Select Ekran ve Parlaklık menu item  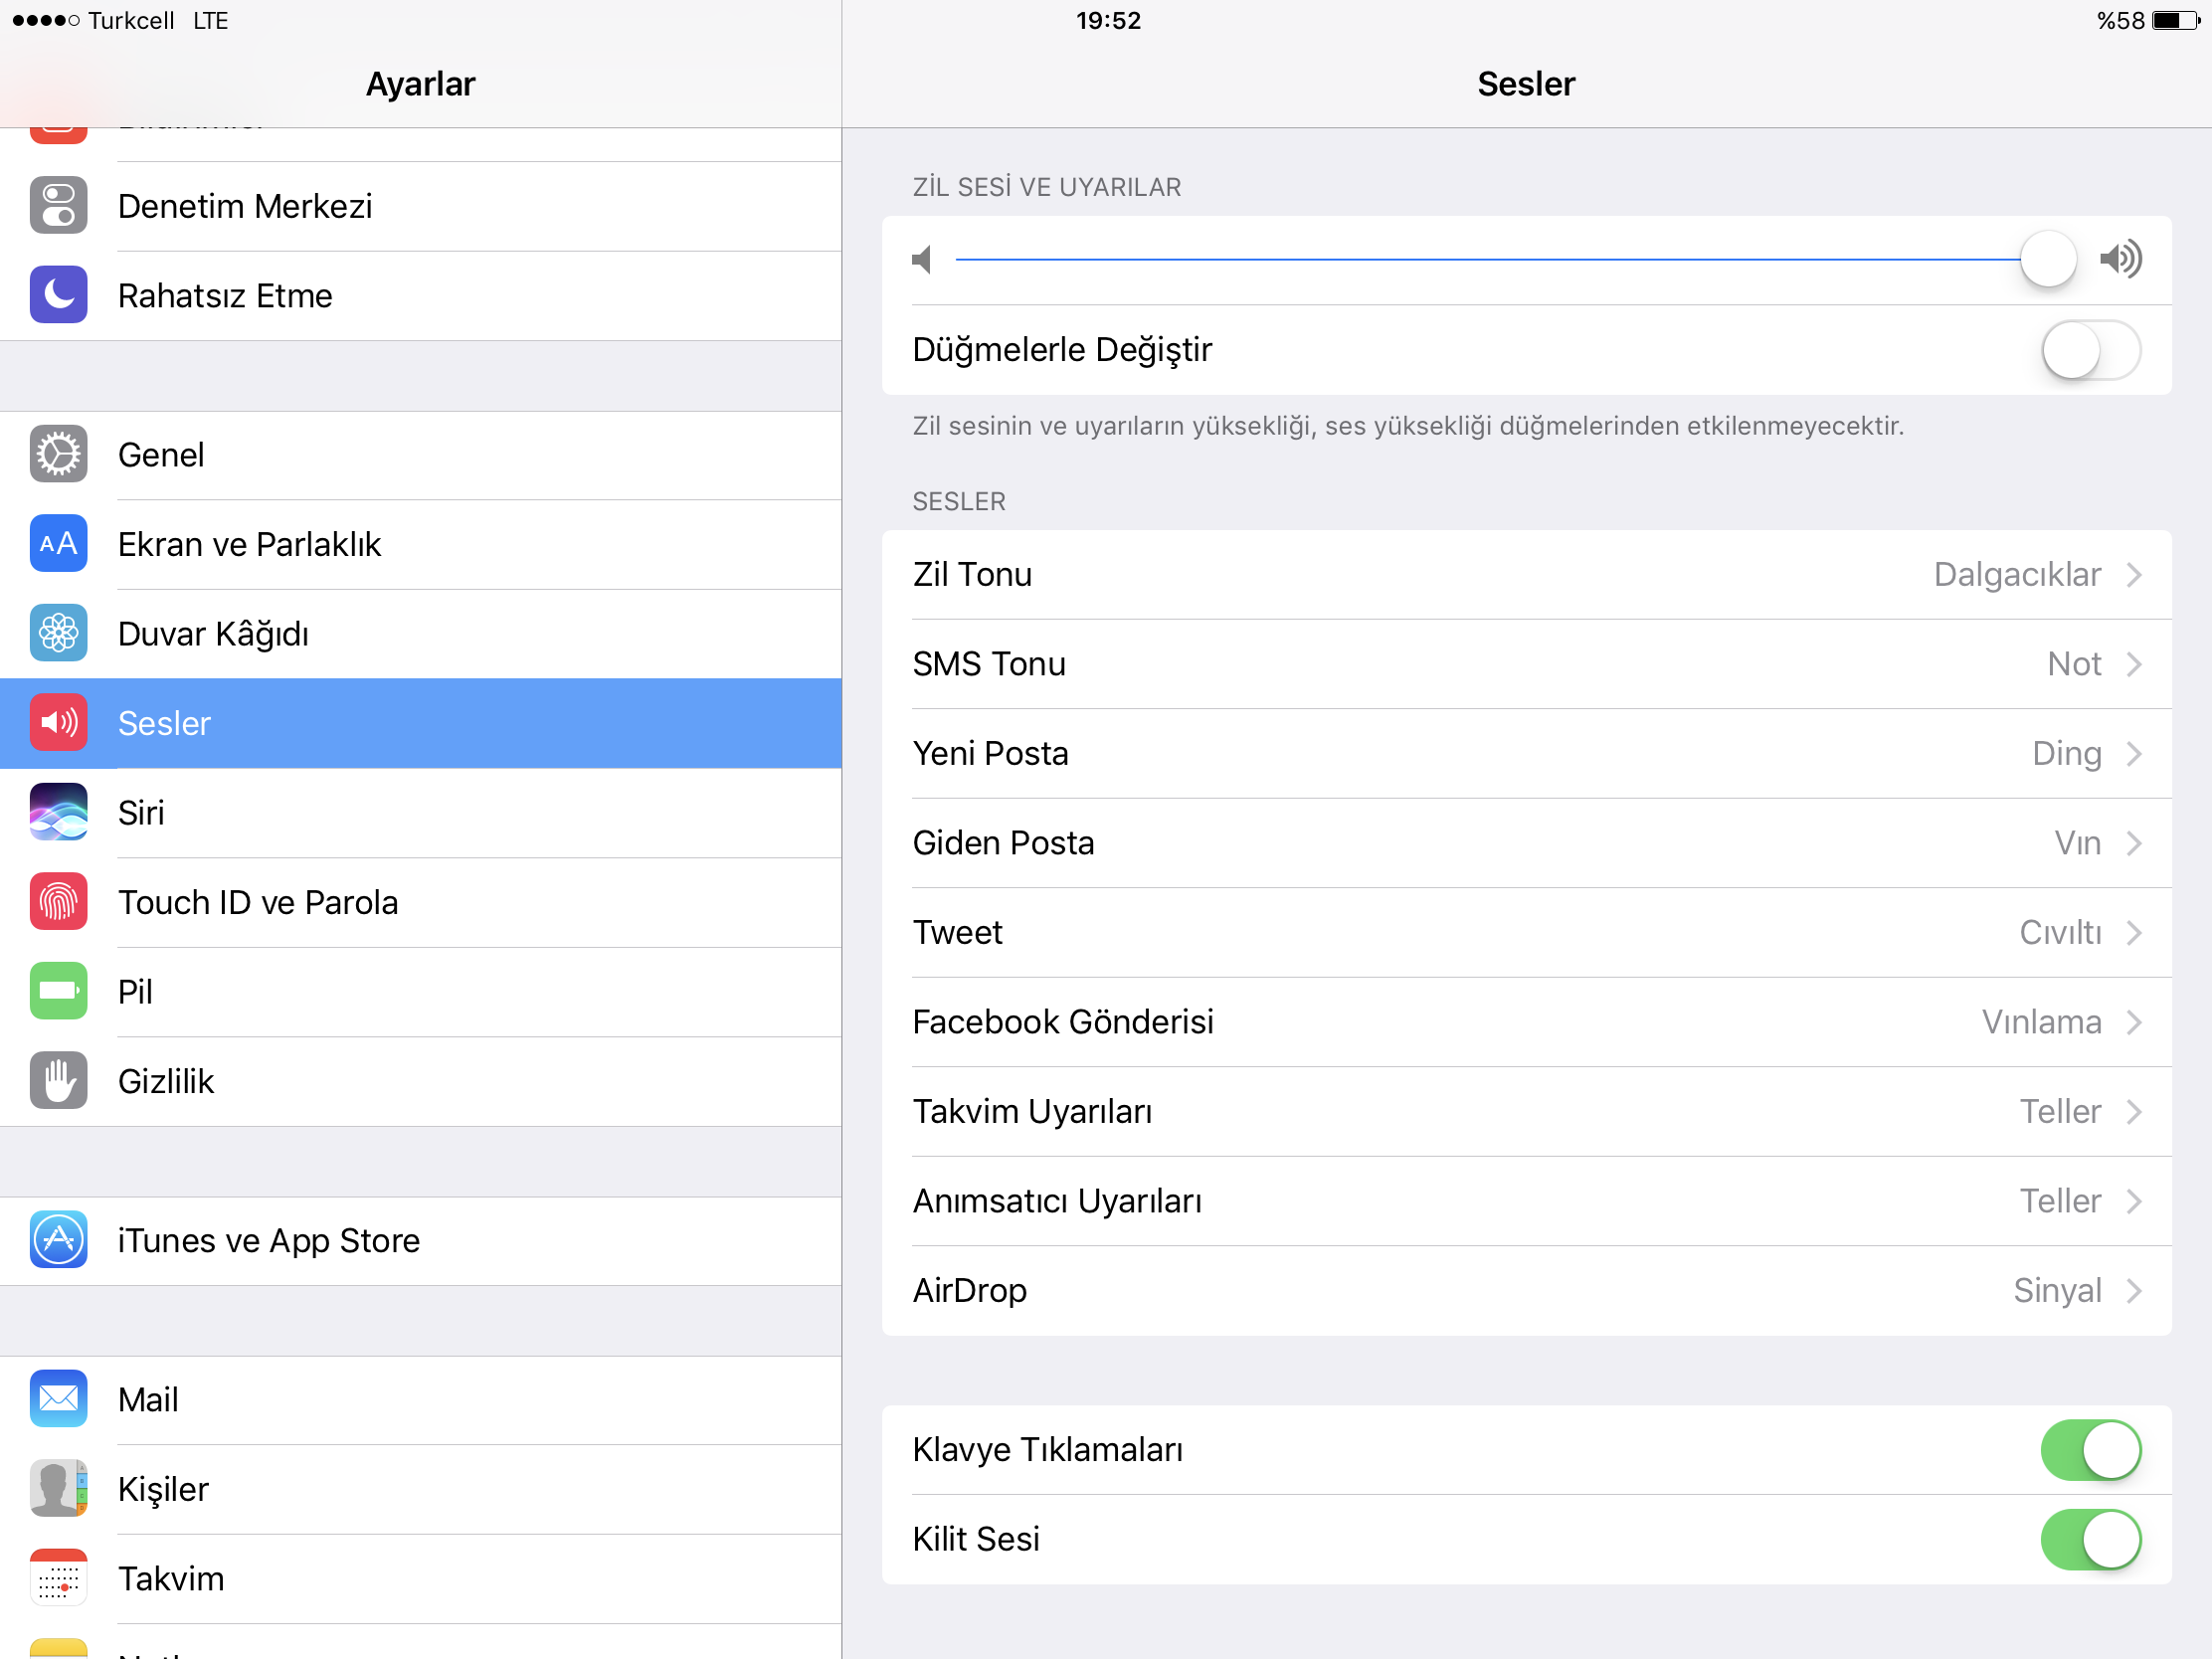421,544
